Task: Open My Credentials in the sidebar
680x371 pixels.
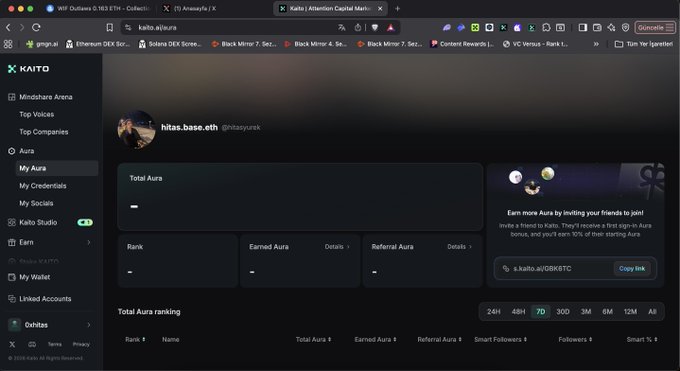Action: click(x=42, y=186)
